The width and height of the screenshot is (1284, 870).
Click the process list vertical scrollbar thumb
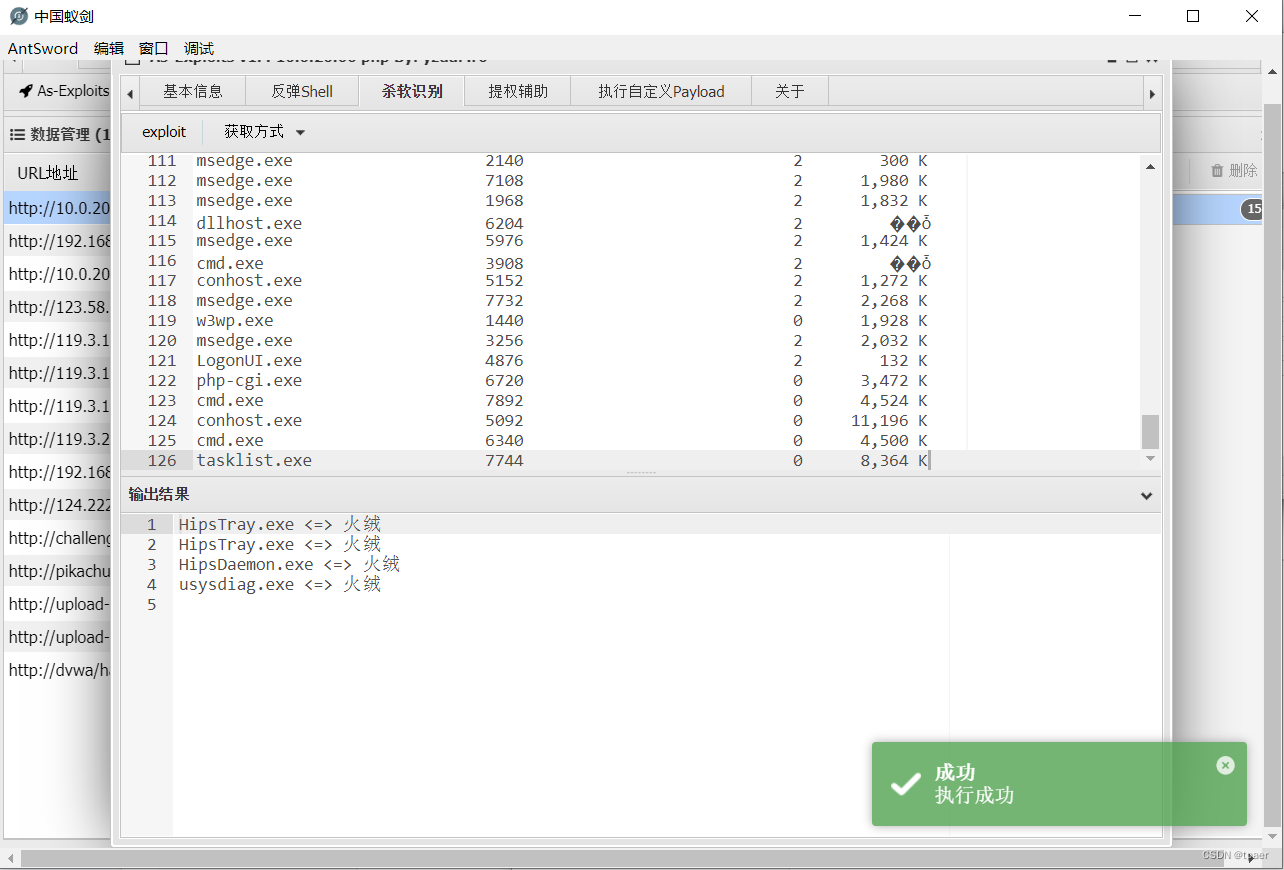1151,432
